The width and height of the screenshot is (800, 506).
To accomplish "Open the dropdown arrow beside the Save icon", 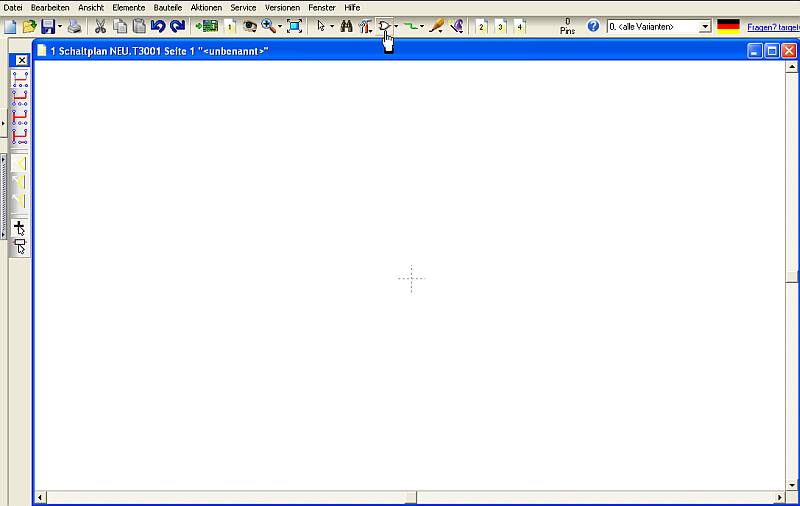I will coord(60,26).
